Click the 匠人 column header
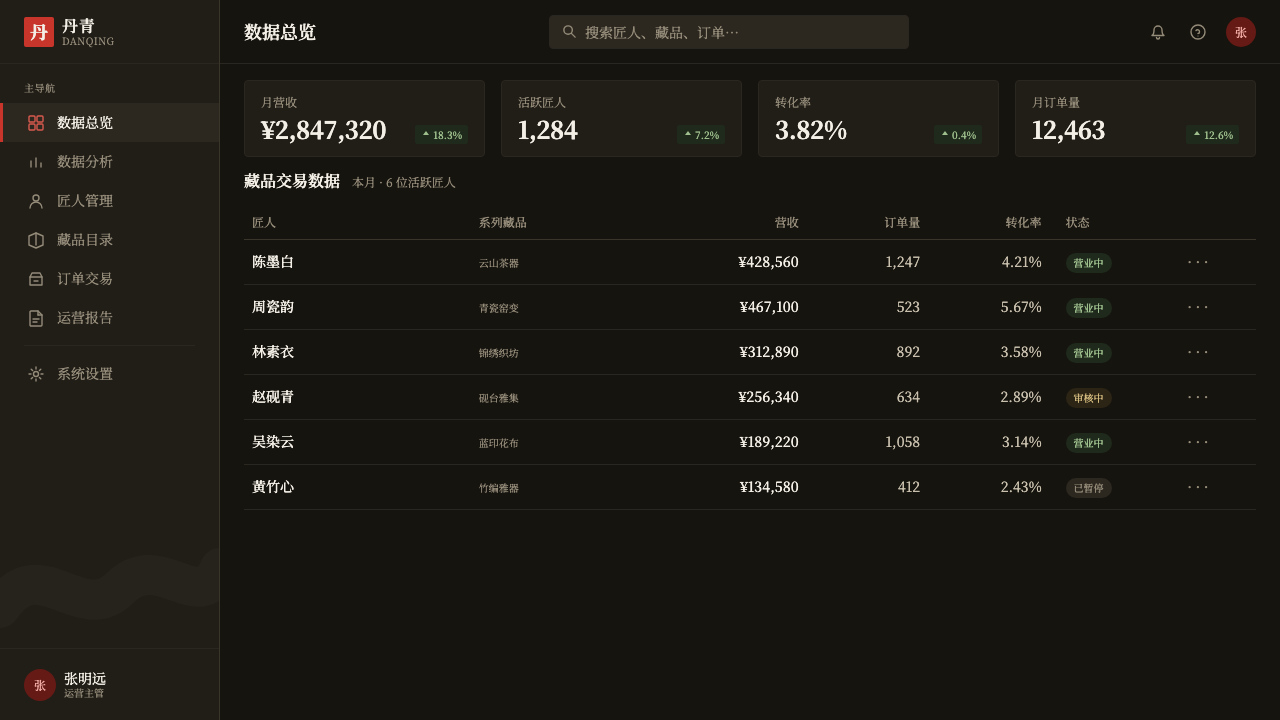Screen dimensions: 1280x720 click(264, 223)
